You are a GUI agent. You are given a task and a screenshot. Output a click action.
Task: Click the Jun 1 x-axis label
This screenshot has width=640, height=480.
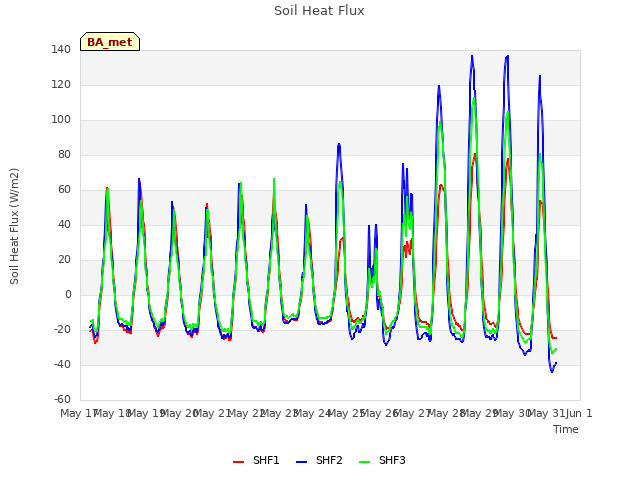pyautogui.click(x=579, y=413)
